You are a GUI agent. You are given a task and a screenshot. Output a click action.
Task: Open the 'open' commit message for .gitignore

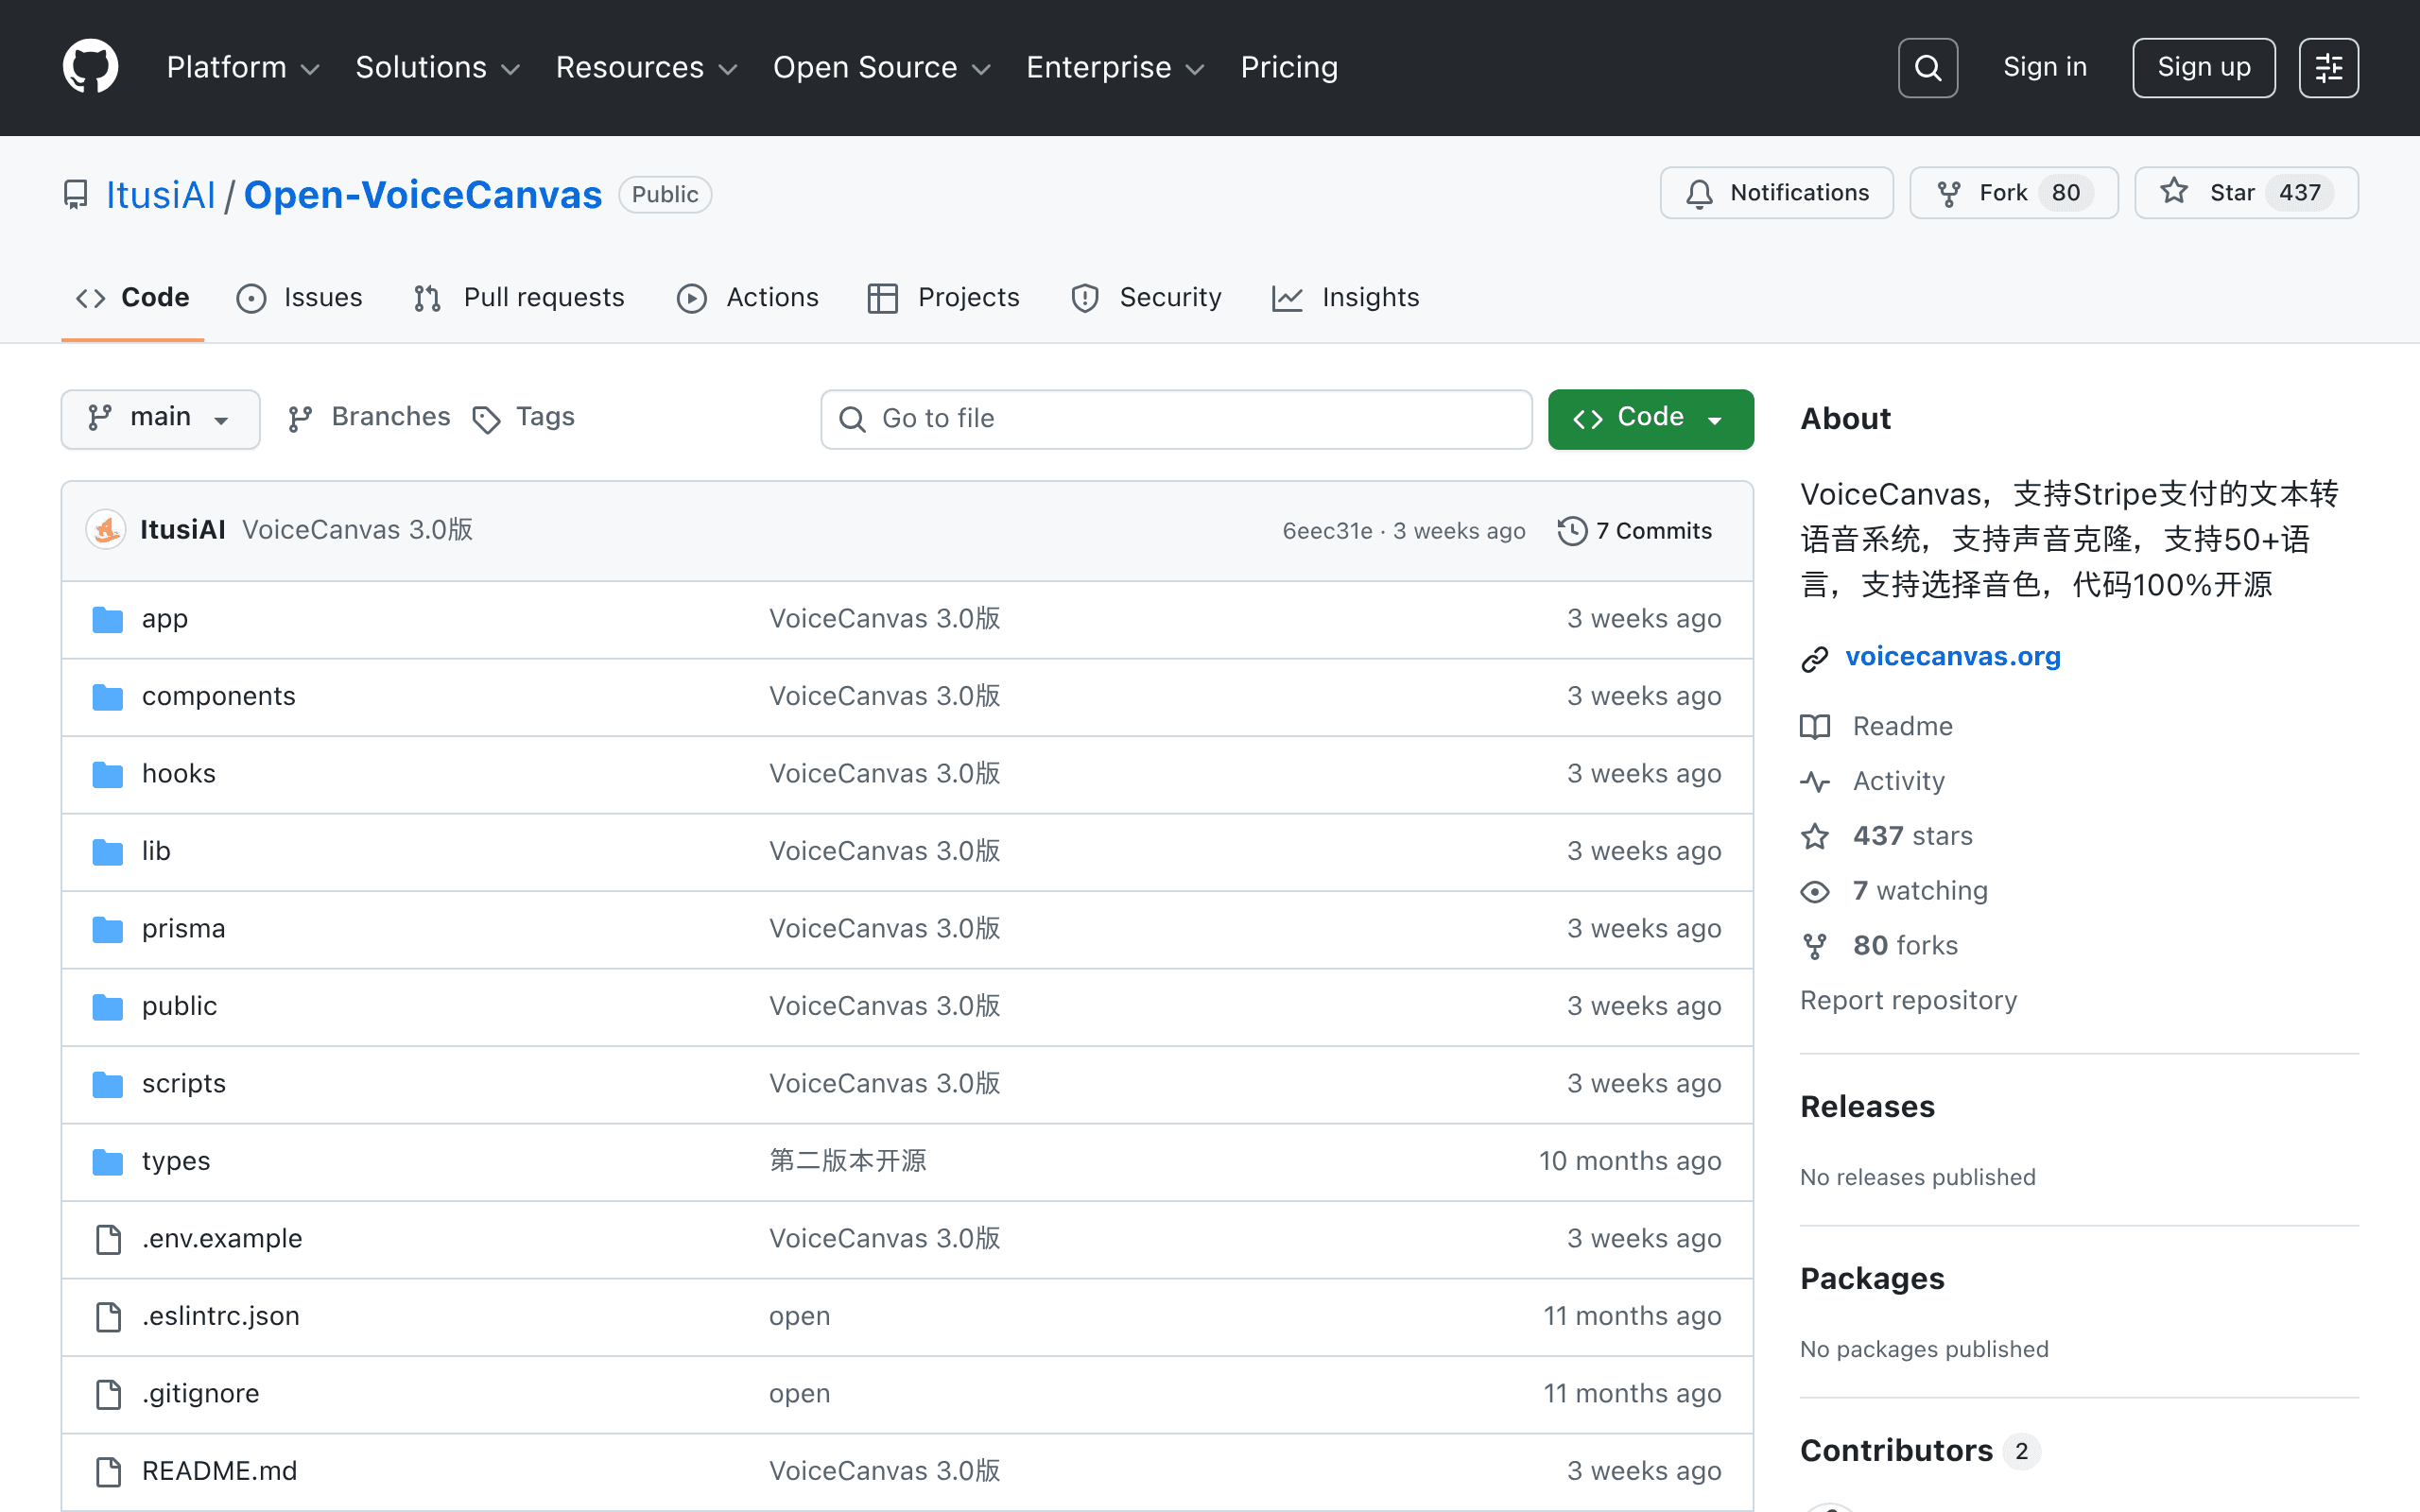pyautogui.click(x=799, y=1394)
